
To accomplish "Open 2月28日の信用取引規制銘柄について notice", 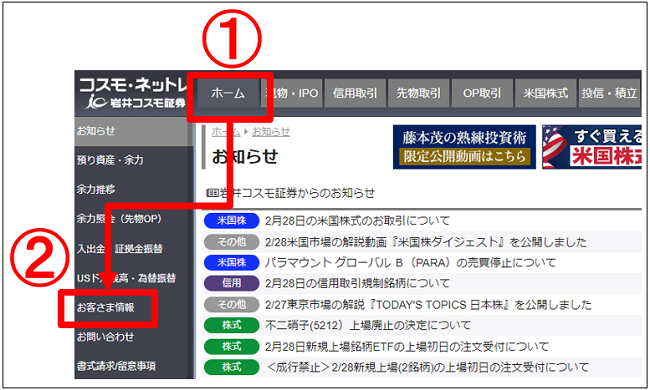I will click(x=357, y=283).
